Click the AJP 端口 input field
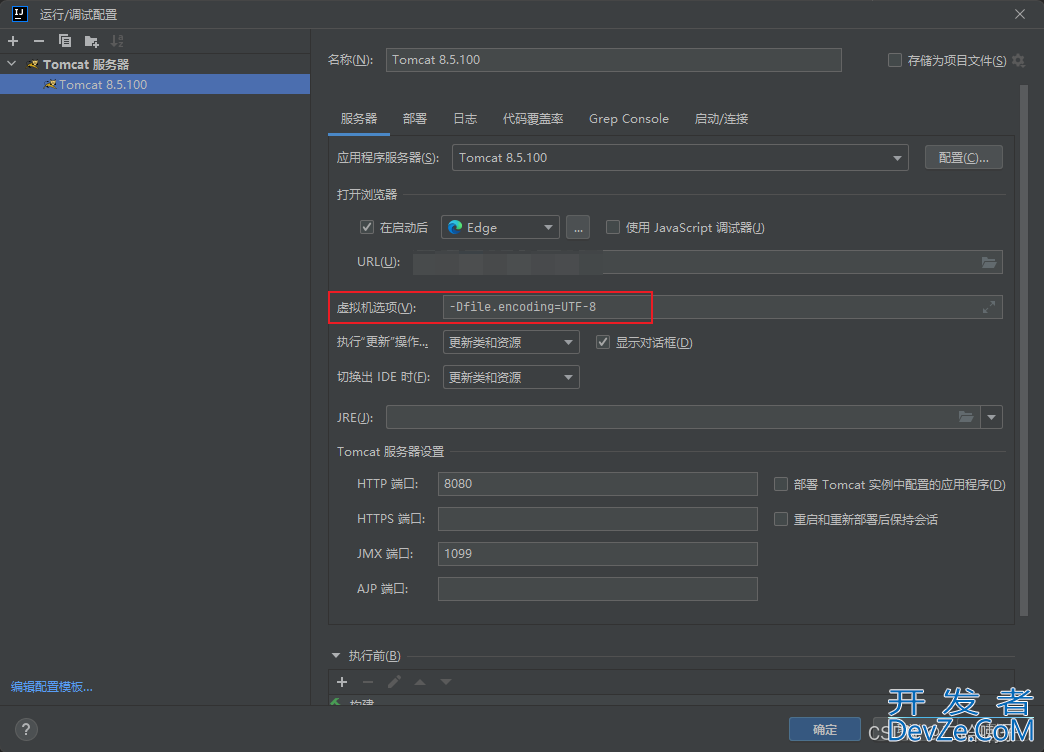This screenshot has height=752, width=1044. pos(597,589)
